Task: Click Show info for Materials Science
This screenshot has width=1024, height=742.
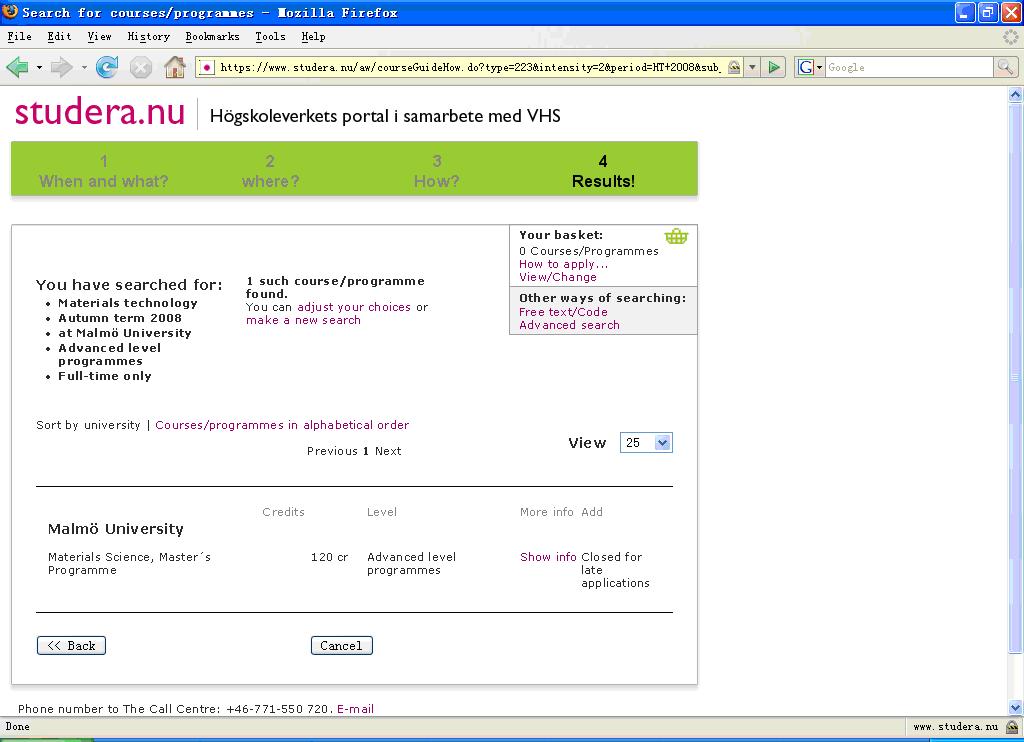Action: tap(548, 557)
